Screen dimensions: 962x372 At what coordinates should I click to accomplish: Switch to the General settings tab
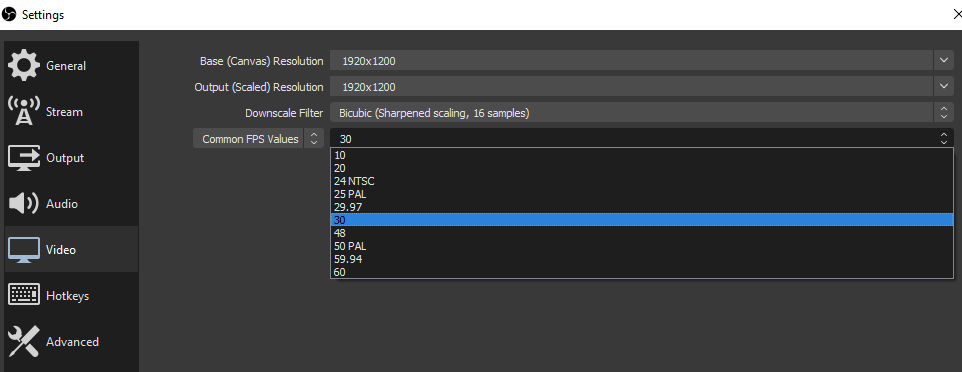71,66
